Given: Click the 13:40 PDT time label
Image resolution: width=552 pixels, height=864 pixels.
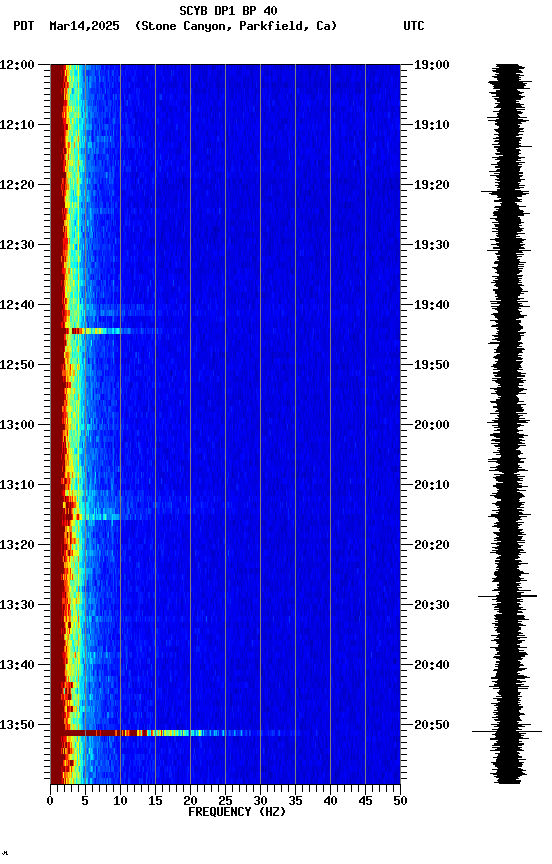Looking at the screenshot, I should [17, 665].
